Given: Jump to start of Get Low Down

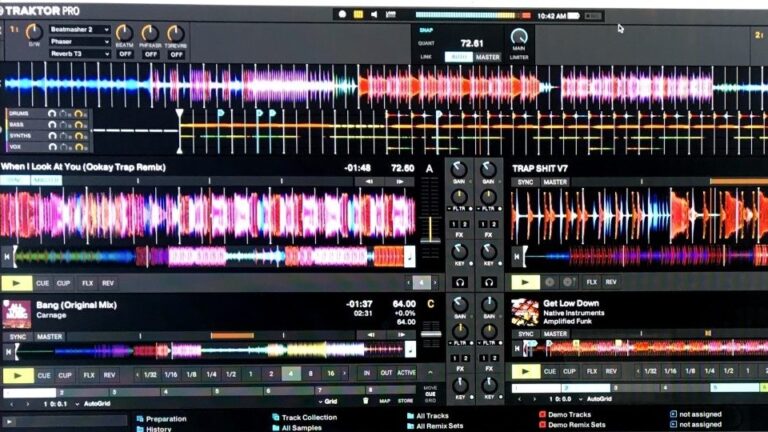Looking at the screenshot, I should coord(517,348).
